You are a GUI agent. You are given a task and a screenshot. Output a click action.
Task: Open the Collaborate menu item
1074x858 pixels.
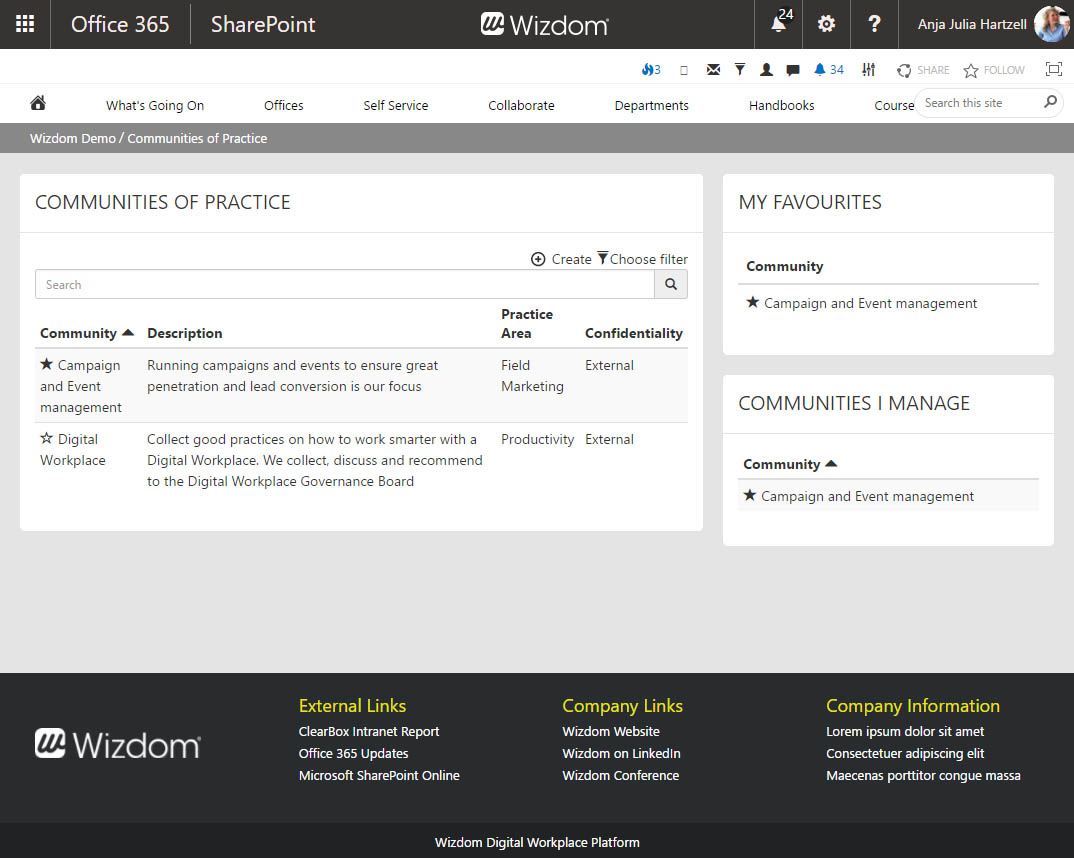coord(521,105)
